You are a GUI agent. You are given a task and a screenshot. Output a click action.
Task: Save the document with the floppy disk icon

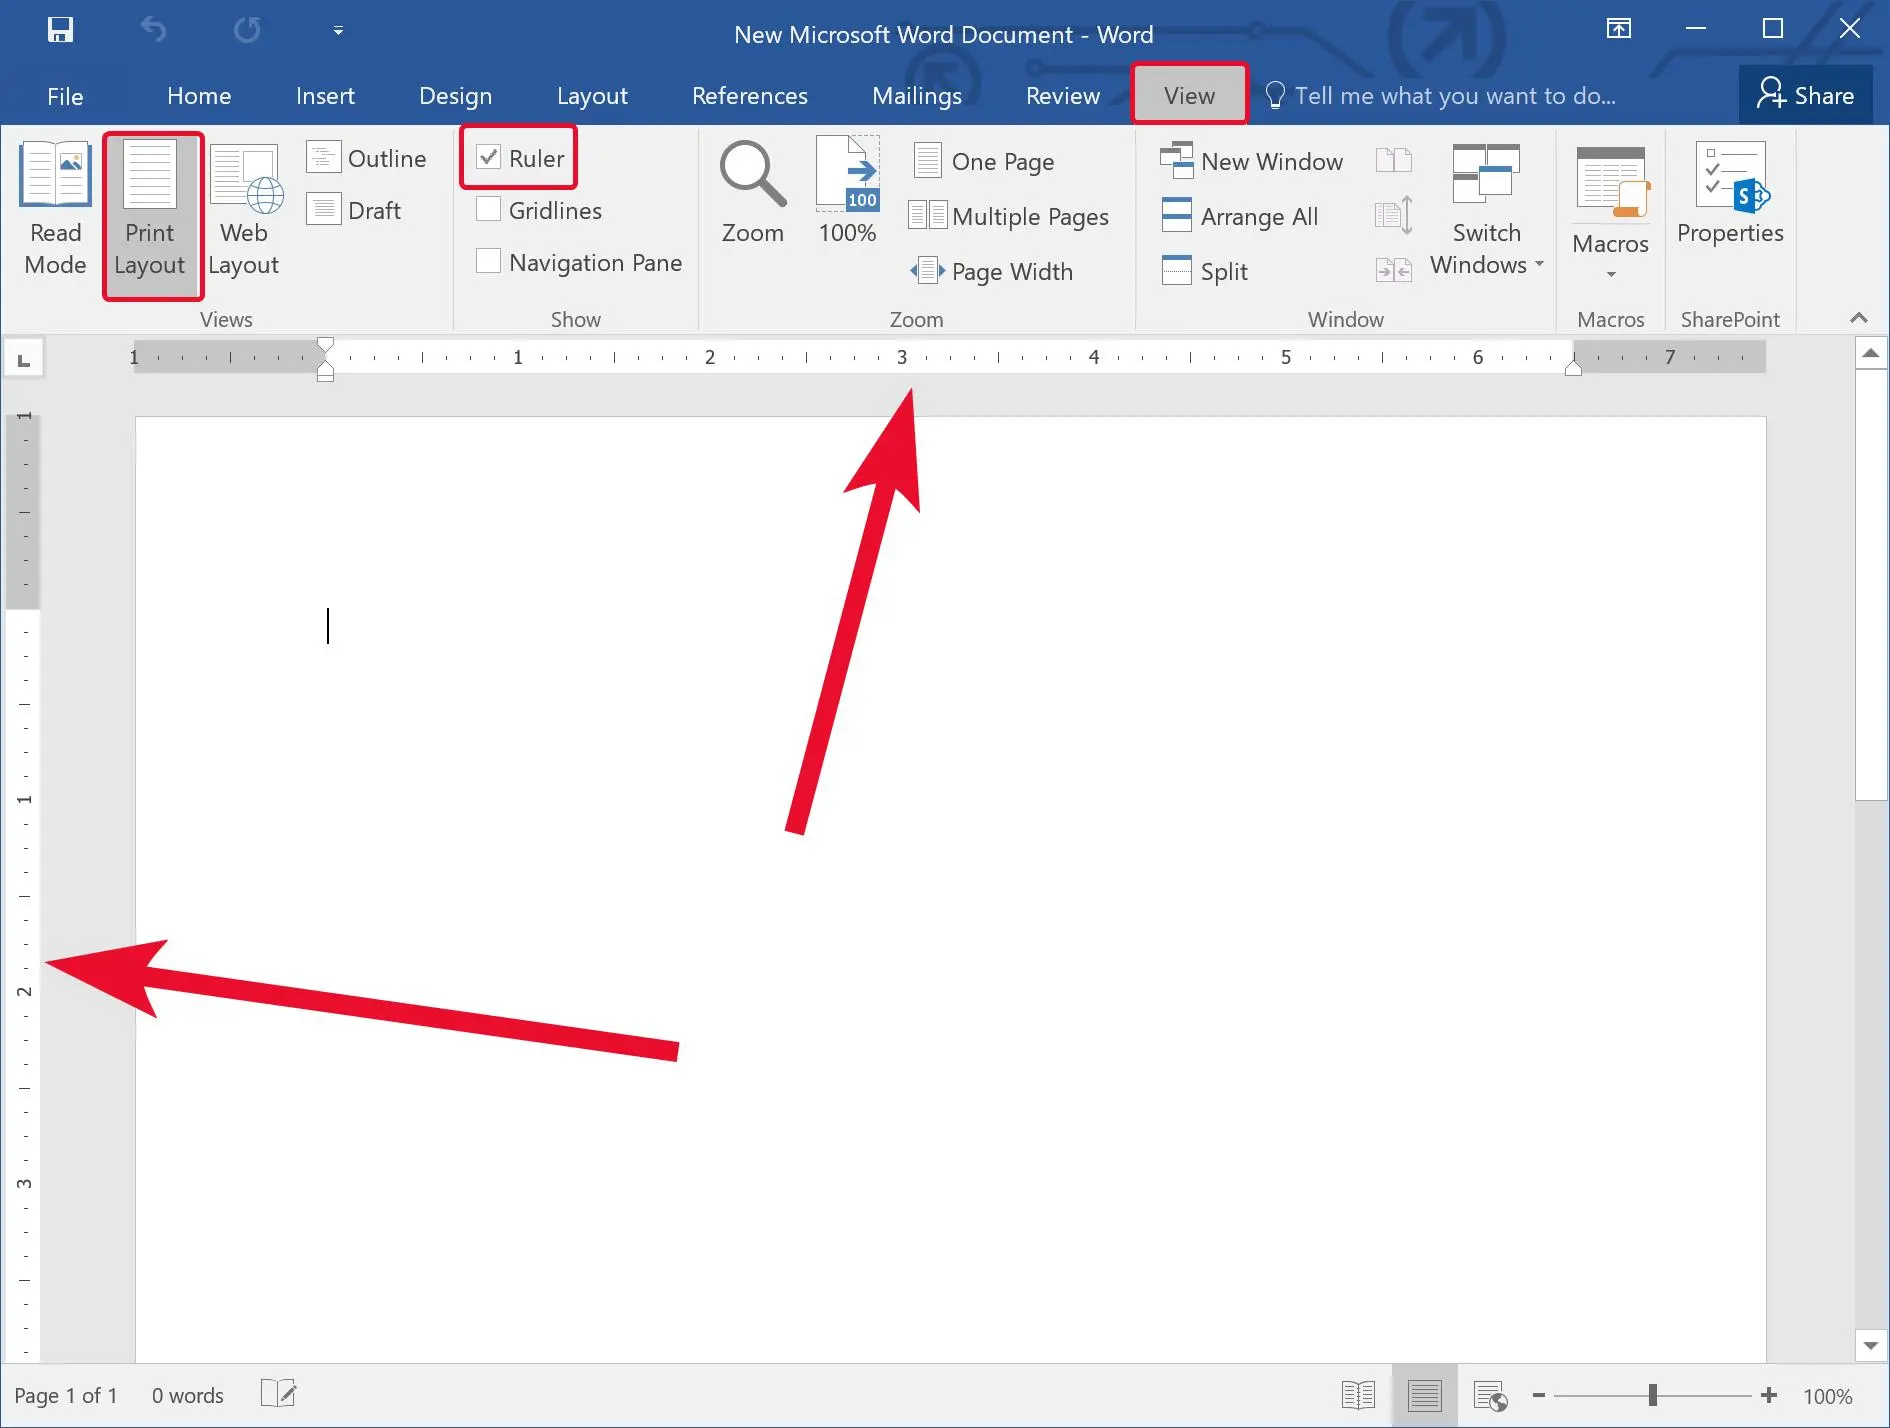[x=60, y=30]
